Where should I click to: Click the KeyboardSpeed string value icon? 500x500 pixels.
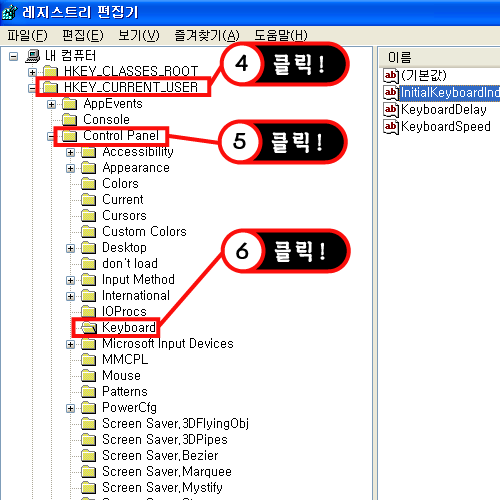[391, 127]
